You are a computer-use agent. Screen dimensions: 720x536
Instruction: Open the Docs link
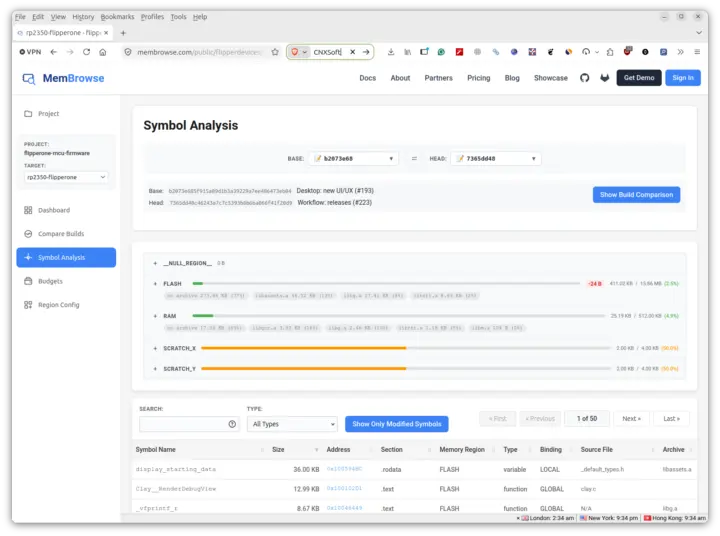click(x=367, y=78)
